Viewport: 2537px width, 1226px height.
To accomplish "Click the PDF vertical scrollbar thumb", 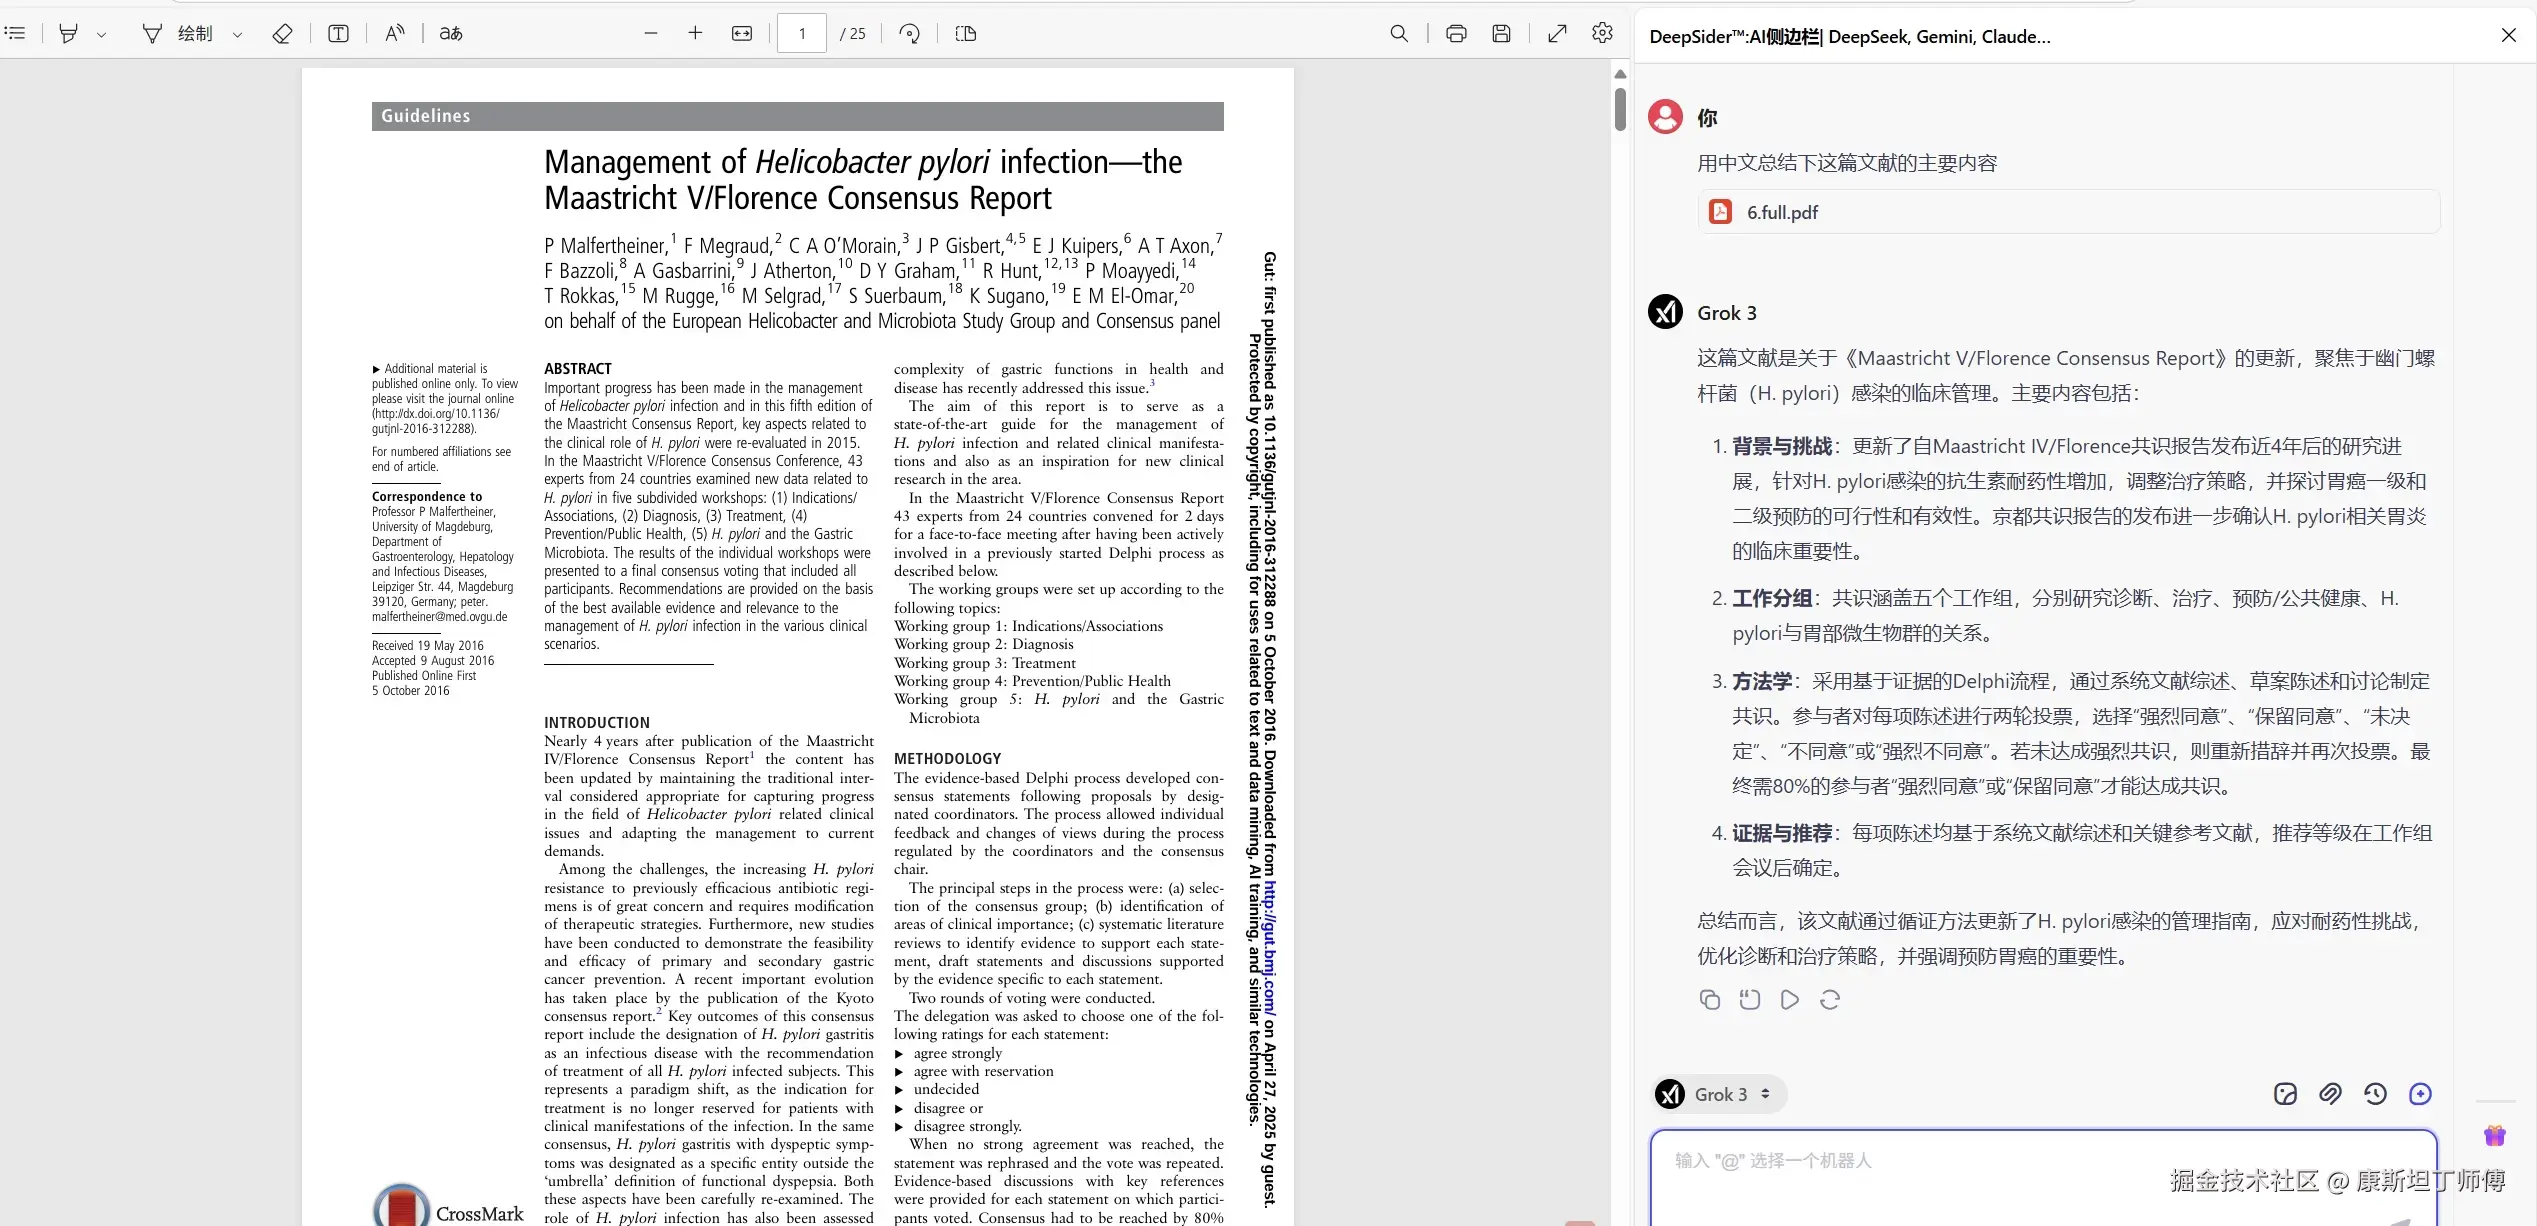I will point(1620,108).
